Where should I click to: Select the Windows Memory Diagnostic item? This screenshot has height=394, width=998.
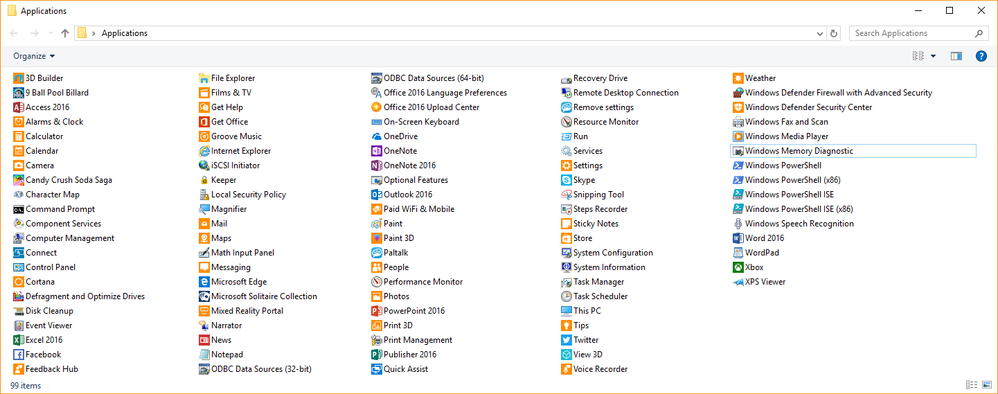[853, 151]
